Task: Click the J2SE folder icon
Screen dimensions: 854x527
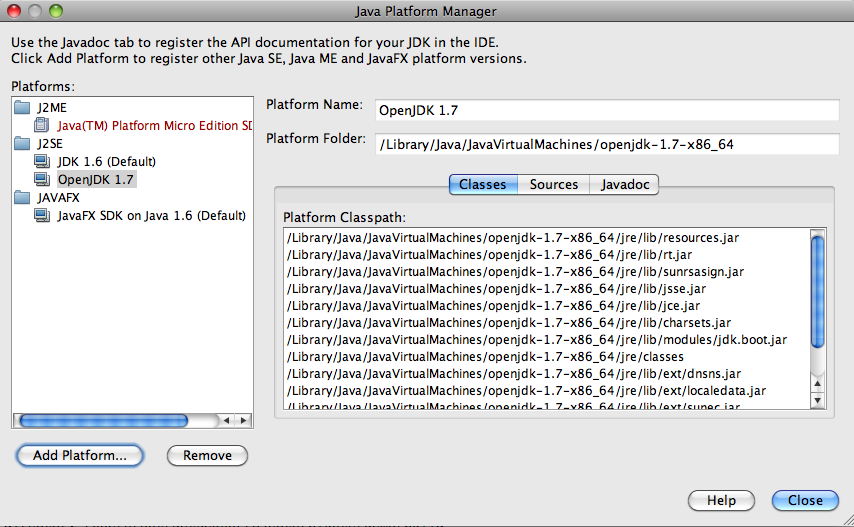Action: click(x=22, y=144)
